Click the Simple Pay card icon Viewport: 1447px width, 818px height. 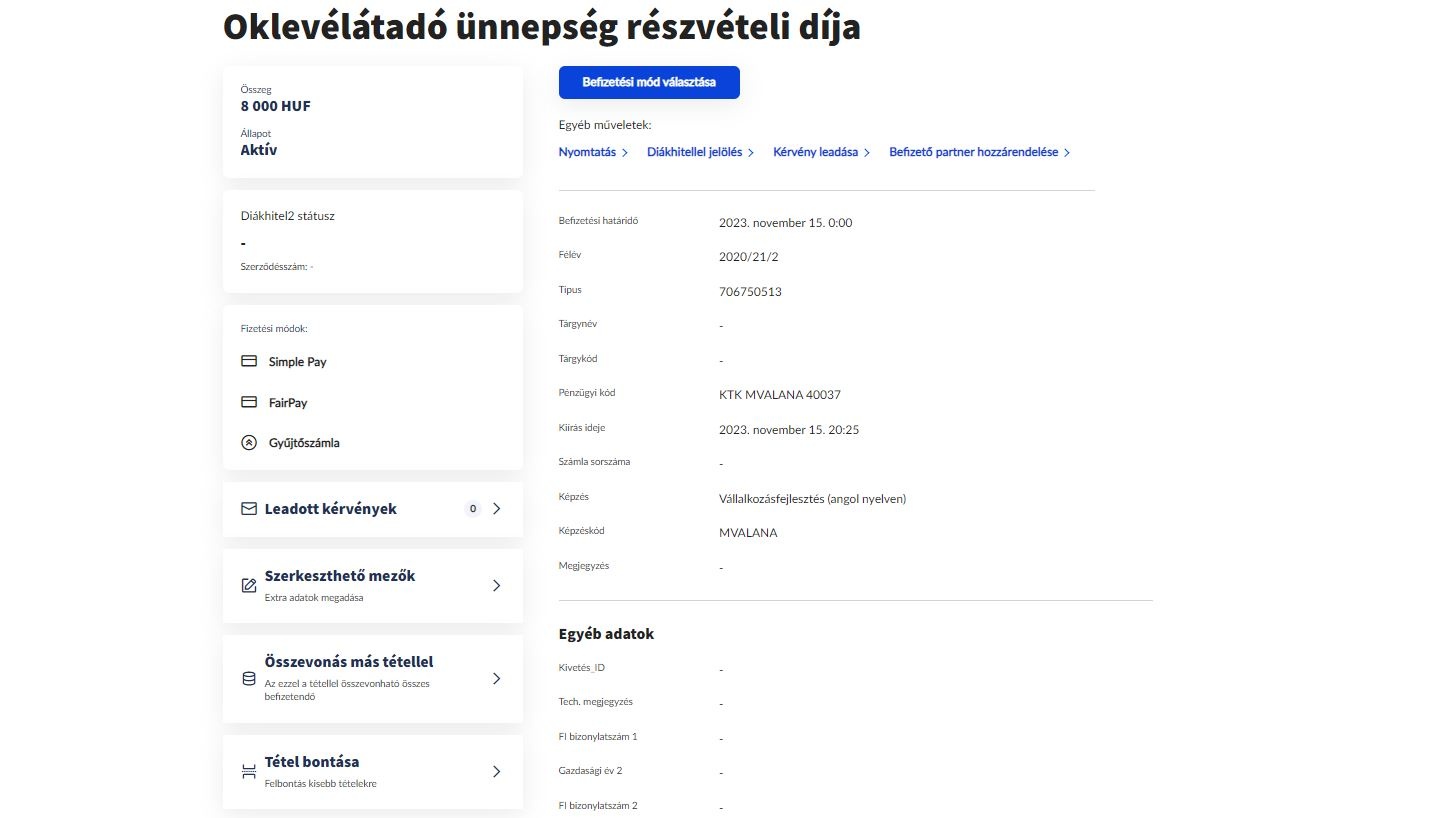[x=249, y=361]
